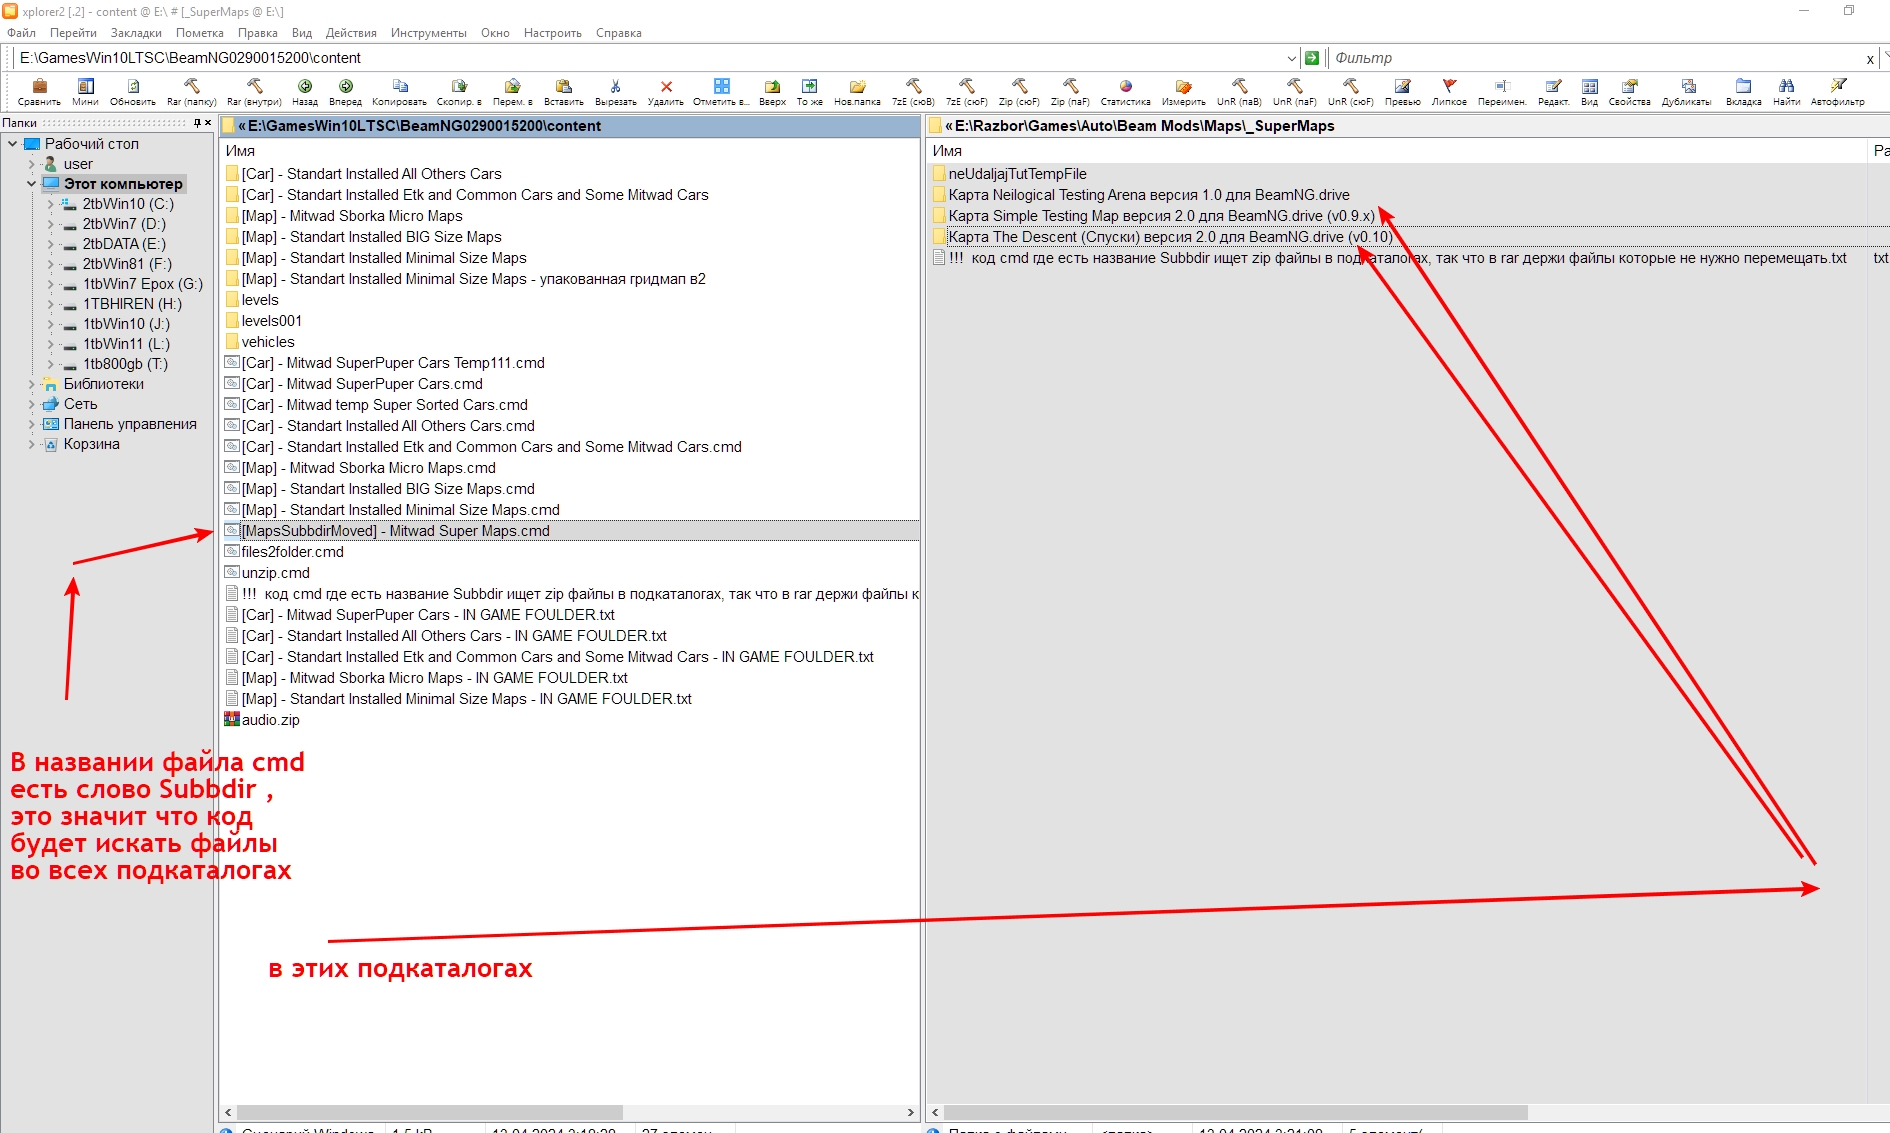Click the Редакт. edit icon
Image resolution: width=1890 pixels, height=1133 pixels.
(1554, 91)
